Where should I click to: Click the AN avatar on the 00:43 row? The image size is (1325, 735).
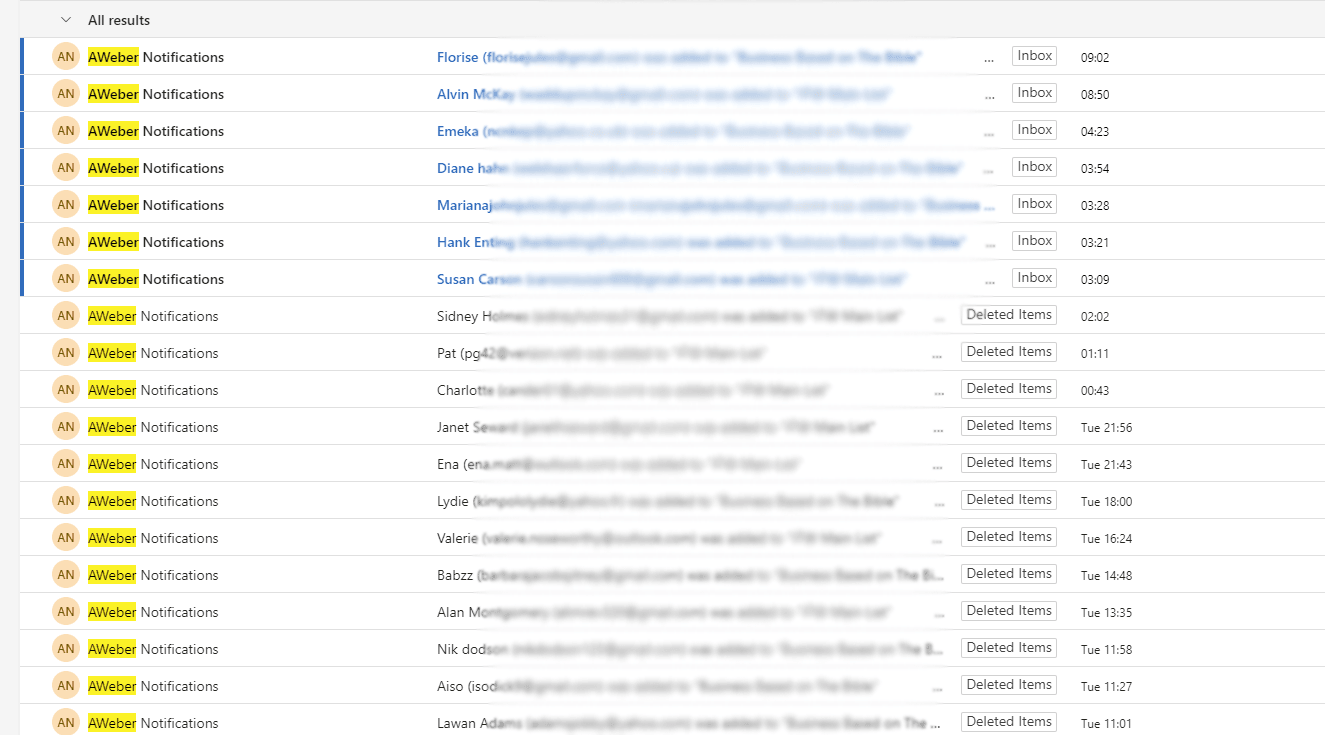(66, 390)
